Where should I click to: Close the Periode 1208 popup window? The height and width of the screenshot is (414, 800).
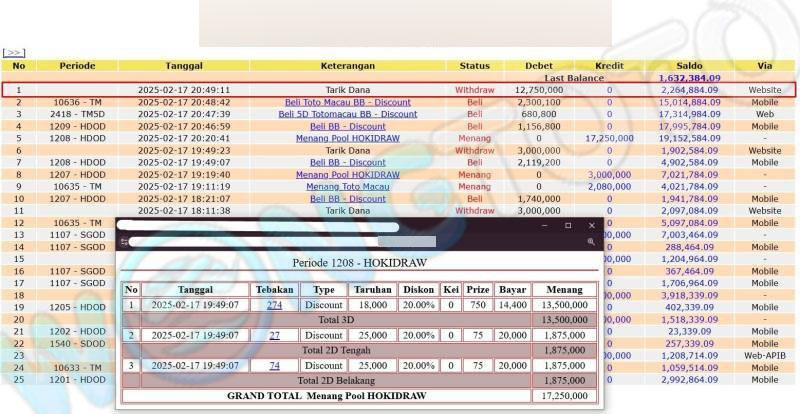click(x=592, y=226)
